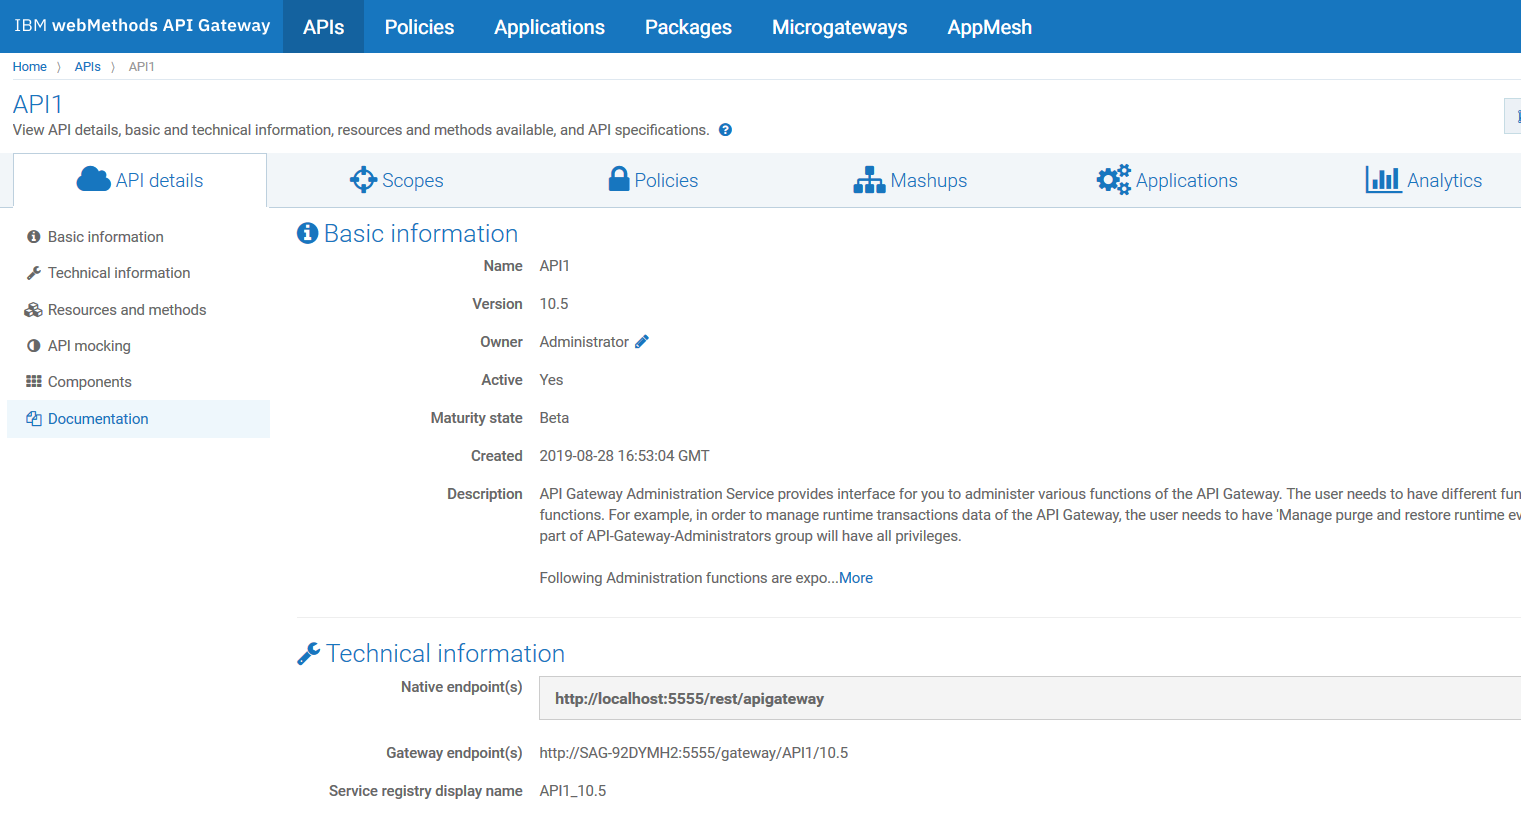Switch to the API details tab
1521x815 pixels.
[140, 180]
